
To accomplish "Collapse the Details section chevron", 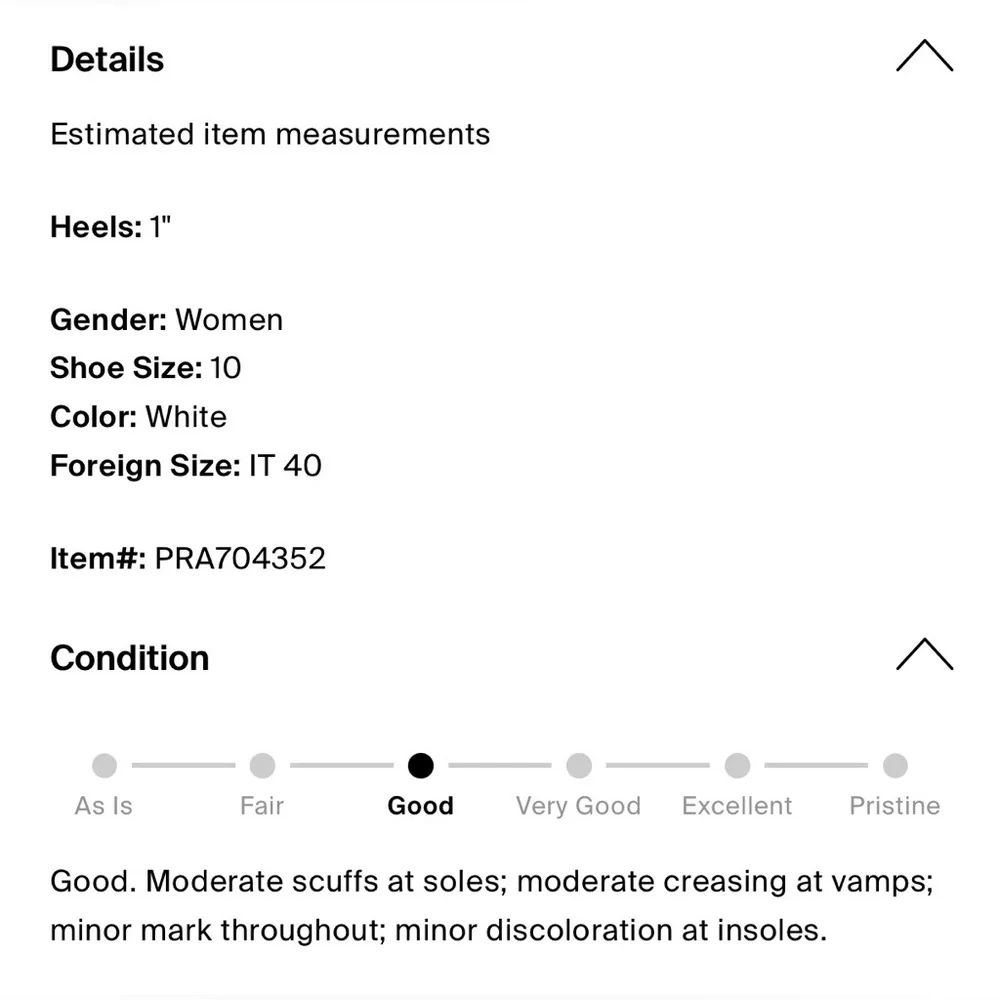I will coord(924,57).
